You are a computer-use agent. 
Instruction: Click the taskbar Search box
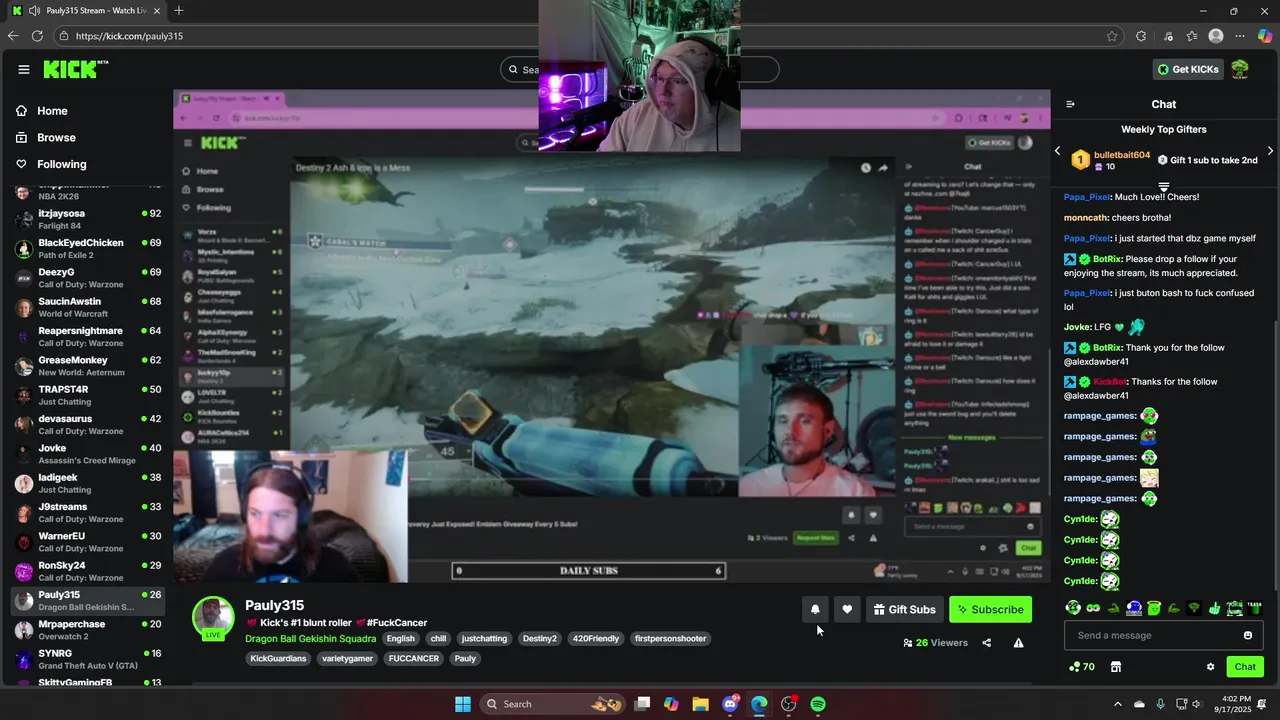pyautogui.click(x=554, y=704)
